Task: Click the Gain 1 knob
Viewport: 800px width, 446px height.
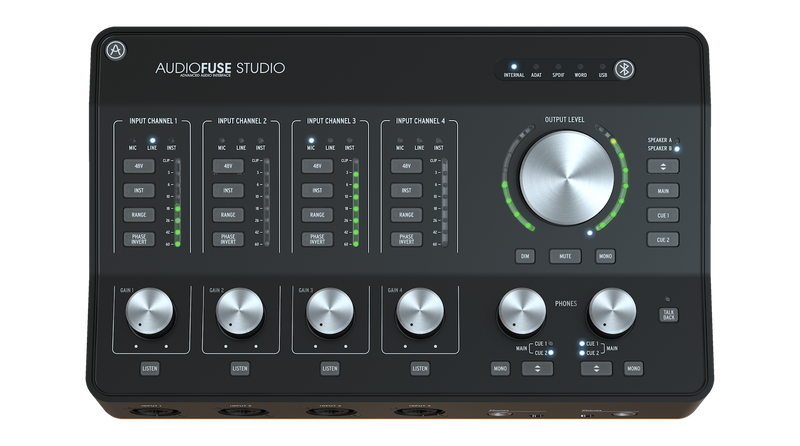Action: [x=149, y=312]
